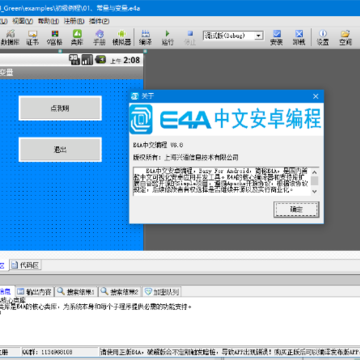Click inside the About description text box
Image resolution: width=360 pixels, height=360 pixels.
[x=222, y=182]
